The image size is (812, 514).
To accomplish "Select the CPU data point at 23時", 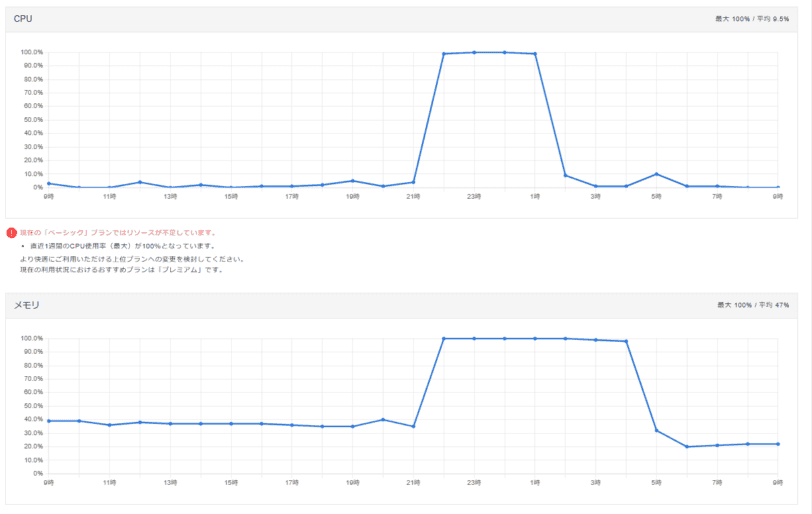I will (474, 52).
